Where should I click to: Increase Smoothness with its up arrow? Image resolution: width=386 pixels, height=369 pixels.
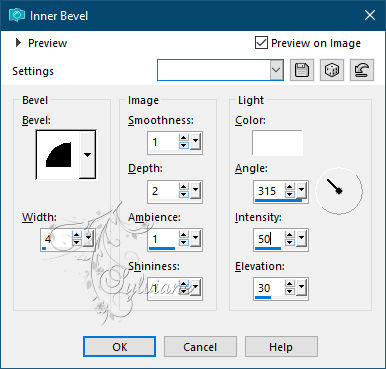(x=184, y=138)
